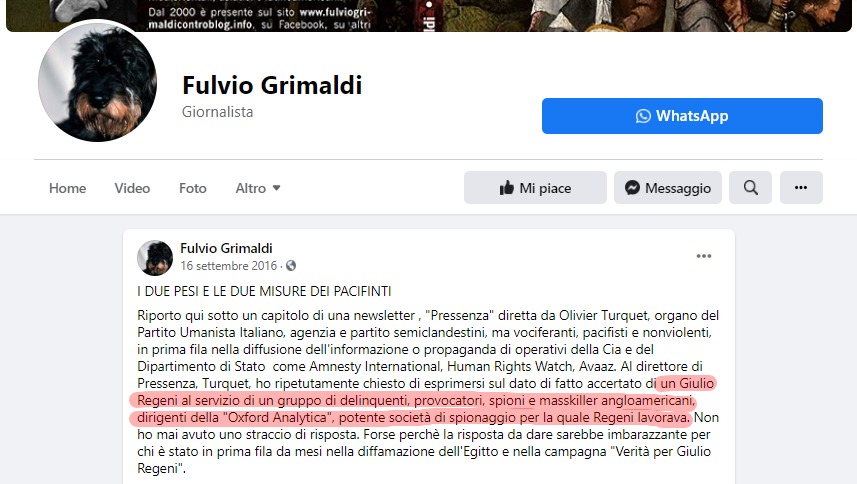Image resolution: width=857 pixels, height=484 pixels.
Task: Click the Messenger icon in Messaggio button
Action: pyautogui.click(x=632, y=187)
